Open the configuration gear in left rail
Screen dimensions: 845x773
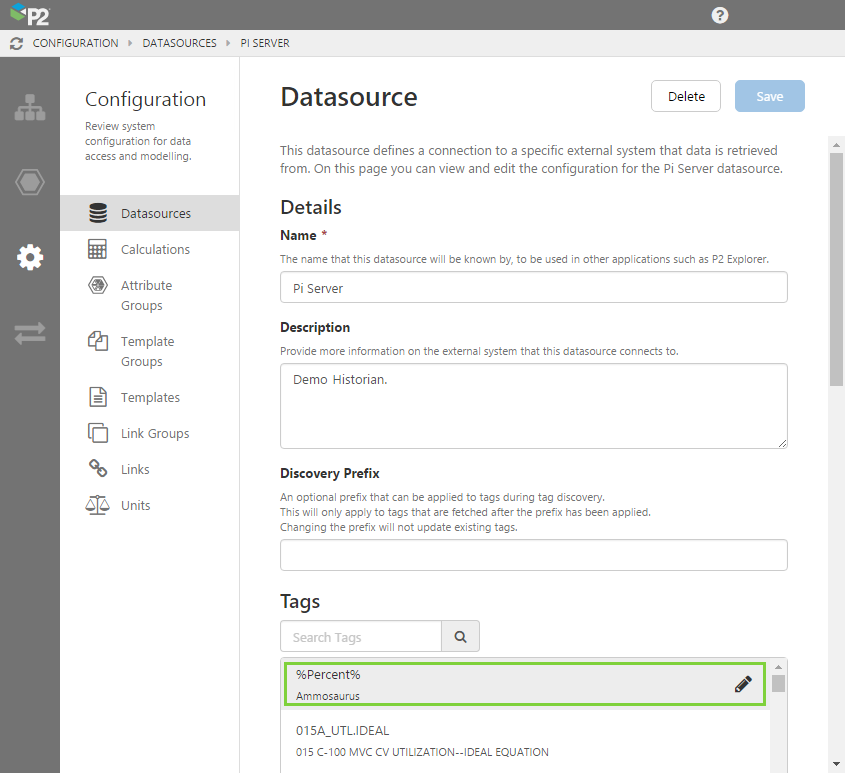pyautogui.click(x=29, y=257)
